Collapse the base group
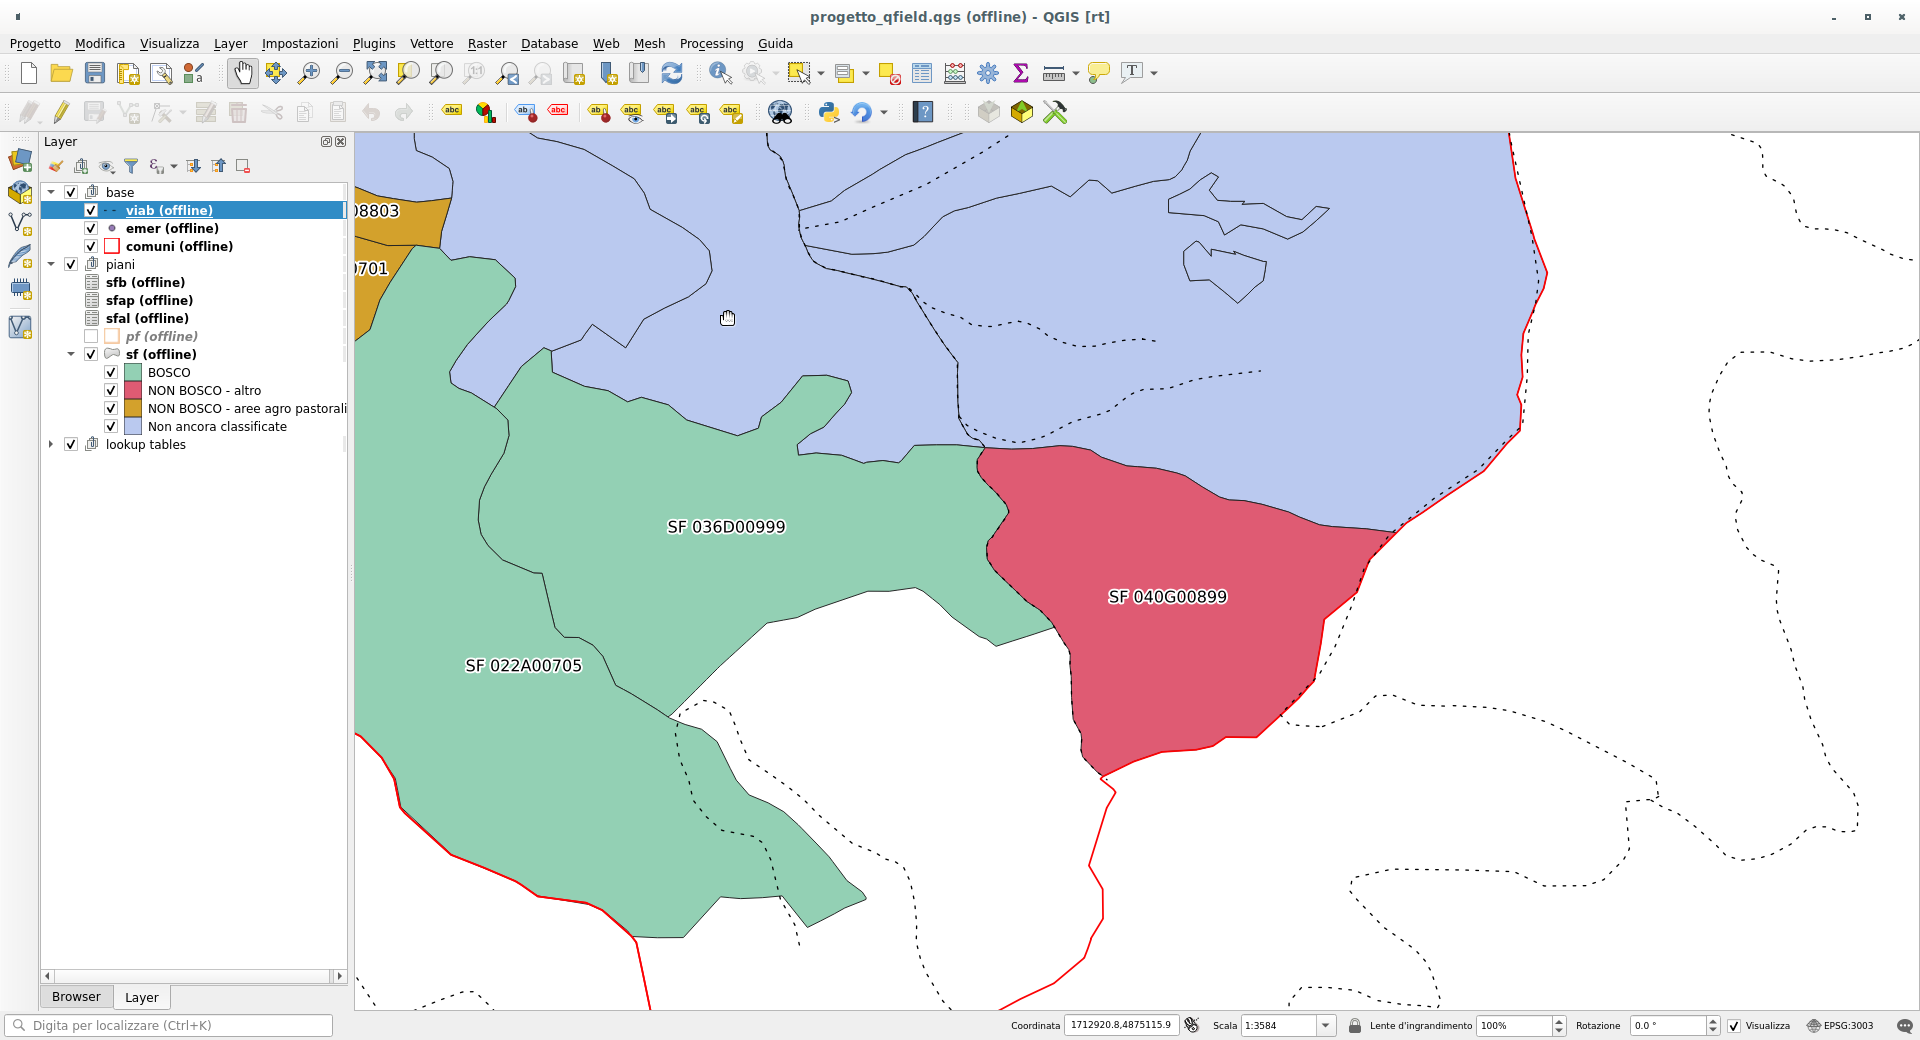Image resolution: width=1920 pixels, height=1040 pixels. tap(51, 192)
